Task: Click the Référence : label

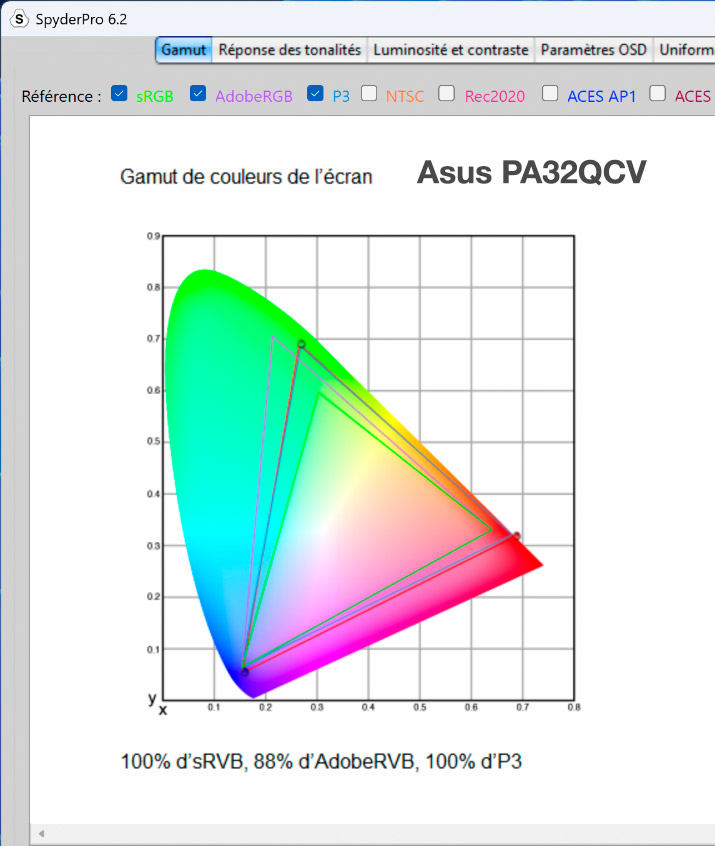Action: (x=62, y=97)
